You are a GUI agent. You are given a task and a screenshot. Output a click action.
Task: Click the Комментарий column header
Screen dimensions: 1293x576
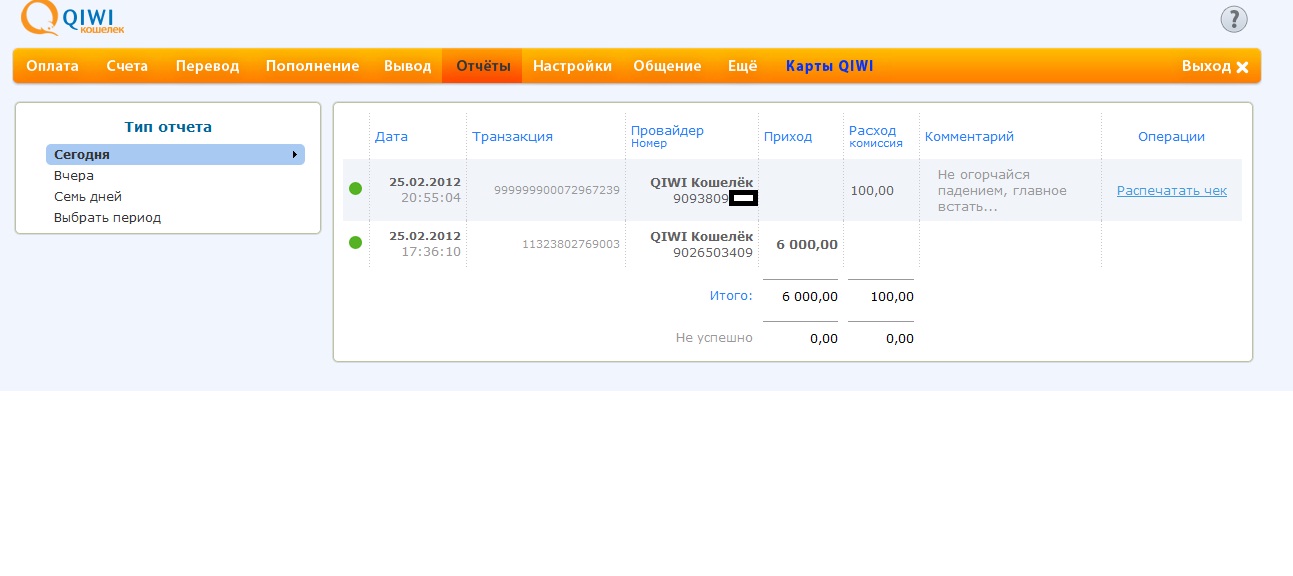click(x=969, y=136)
